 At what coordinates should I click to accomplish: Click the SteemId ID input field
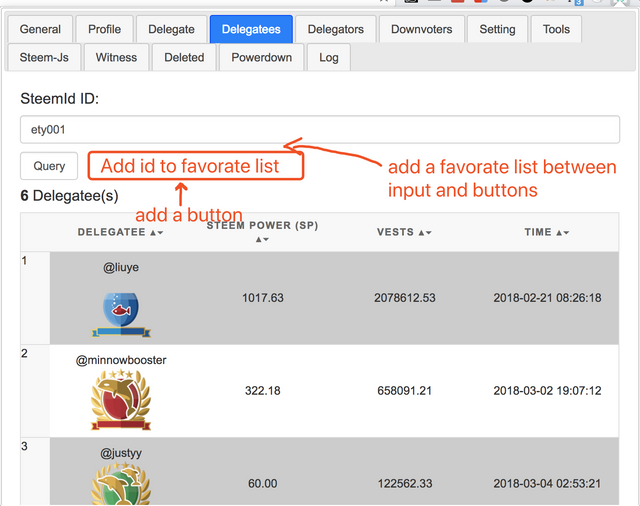pos(320,129)
